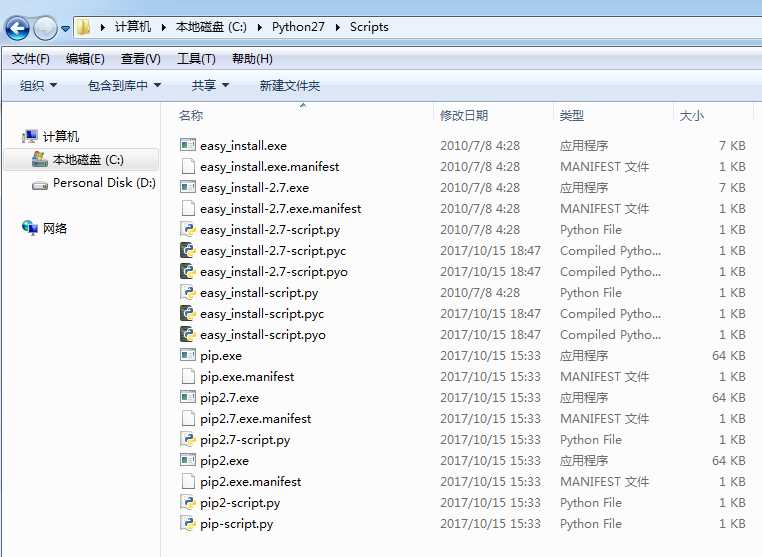Click Scripts in the address bar
This screenshot has height=557, width=762.
click(x=369, y=27)
